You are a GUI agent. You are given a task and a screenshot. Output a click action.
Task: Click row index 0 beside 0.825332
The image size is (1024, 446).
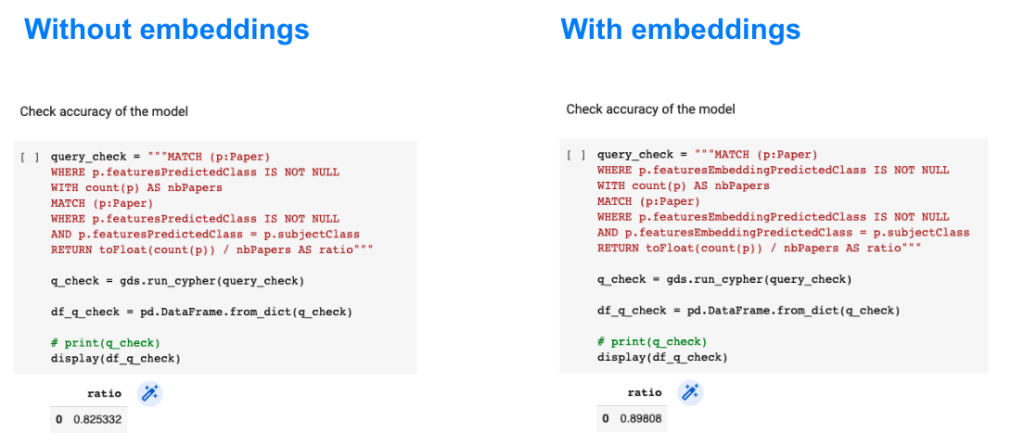tap(58, 420)
